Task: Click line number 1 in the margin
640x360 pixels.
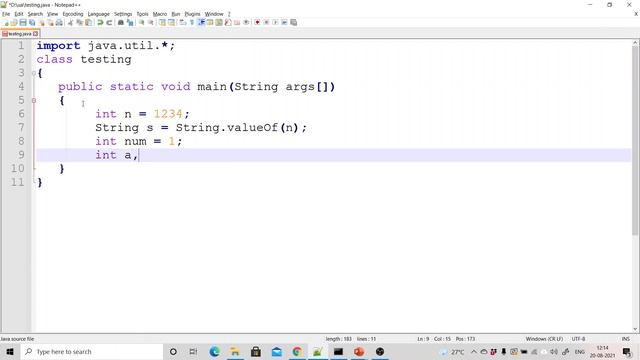Action: click(21, 45)
